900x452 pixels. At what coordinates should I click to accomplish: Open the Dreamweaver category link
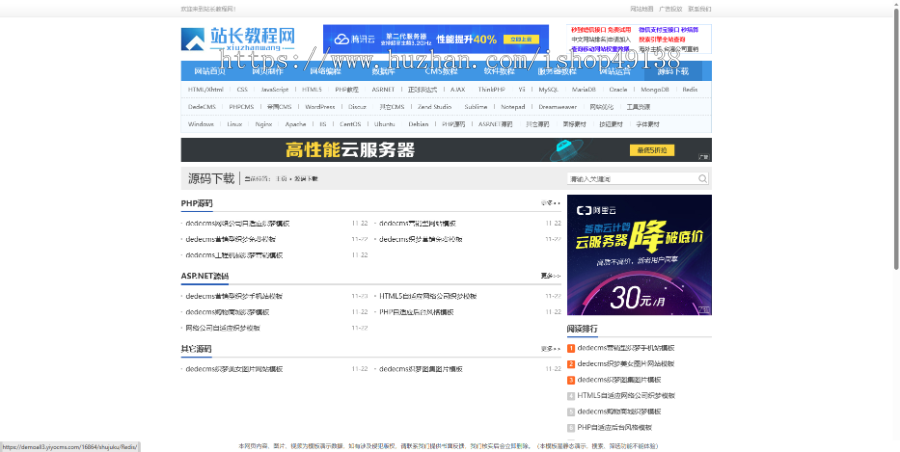(x=557, y=107)
